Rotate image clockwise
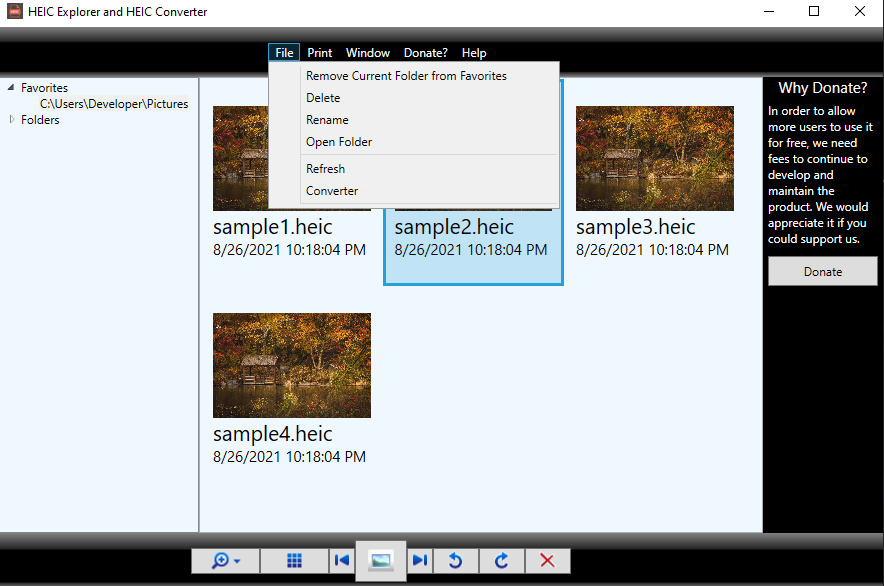 pyautogui.click(x=503, y=561)
